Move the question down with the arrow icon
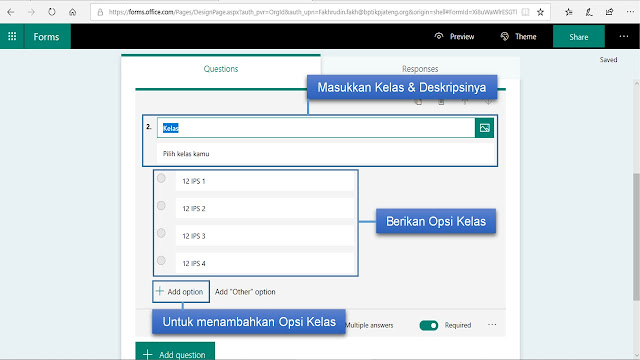Screen dimensions: 640x360 [488, 102]
